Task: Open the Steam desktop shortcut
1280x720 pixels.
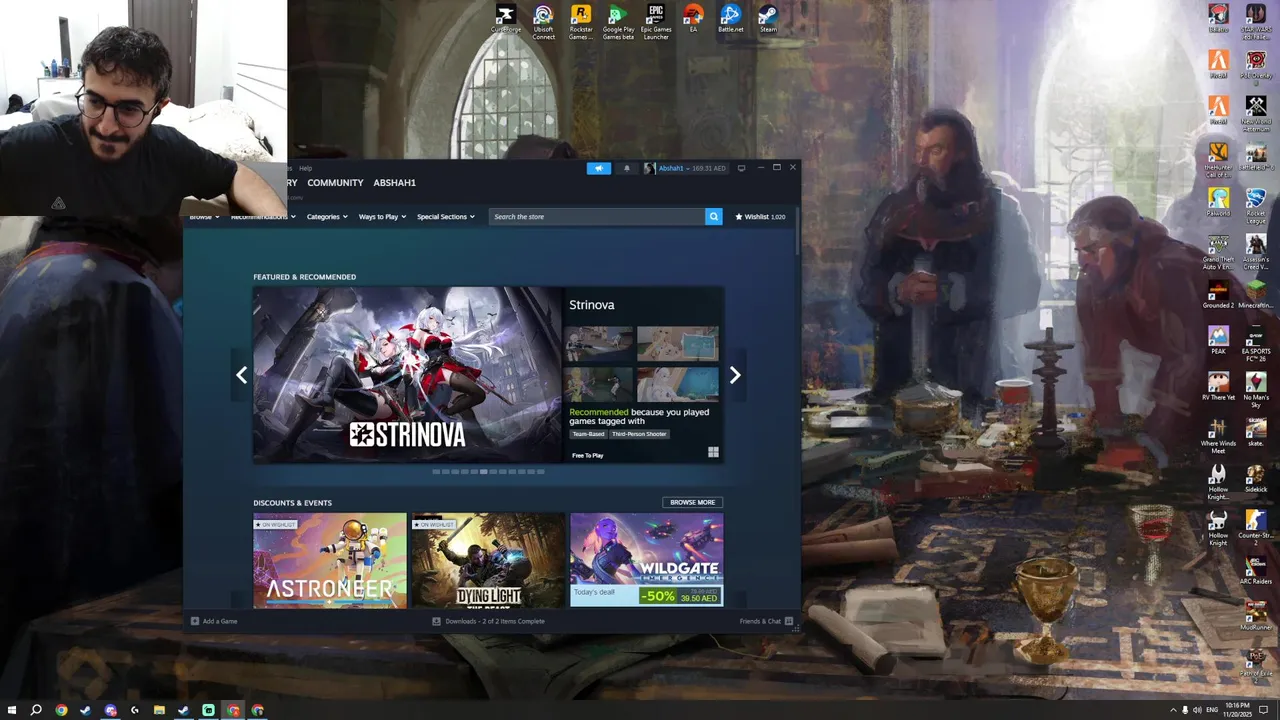Action: tap(768, 19)
